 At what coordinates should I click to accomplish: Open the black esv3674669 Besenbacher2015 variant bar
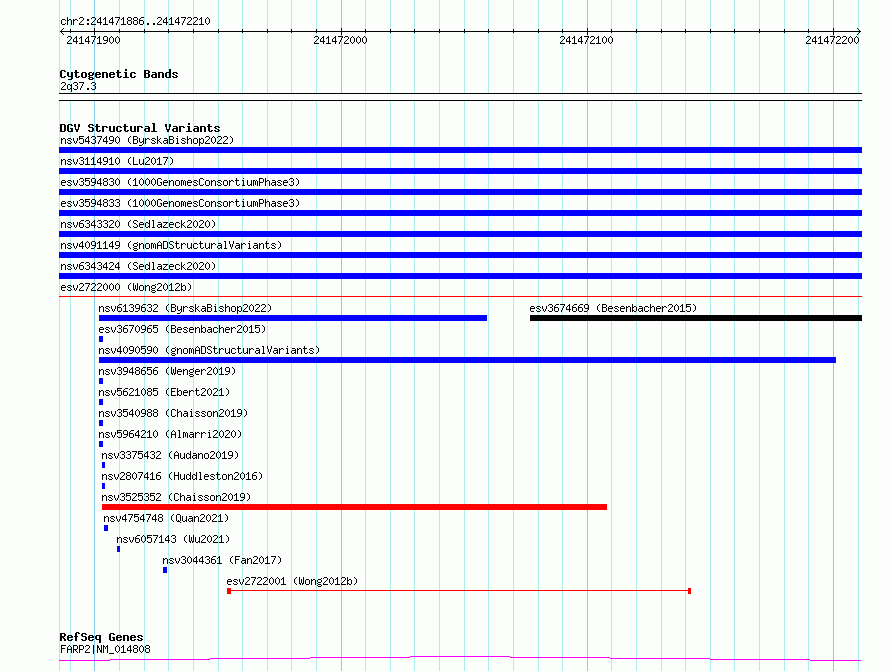coord(695,318)
